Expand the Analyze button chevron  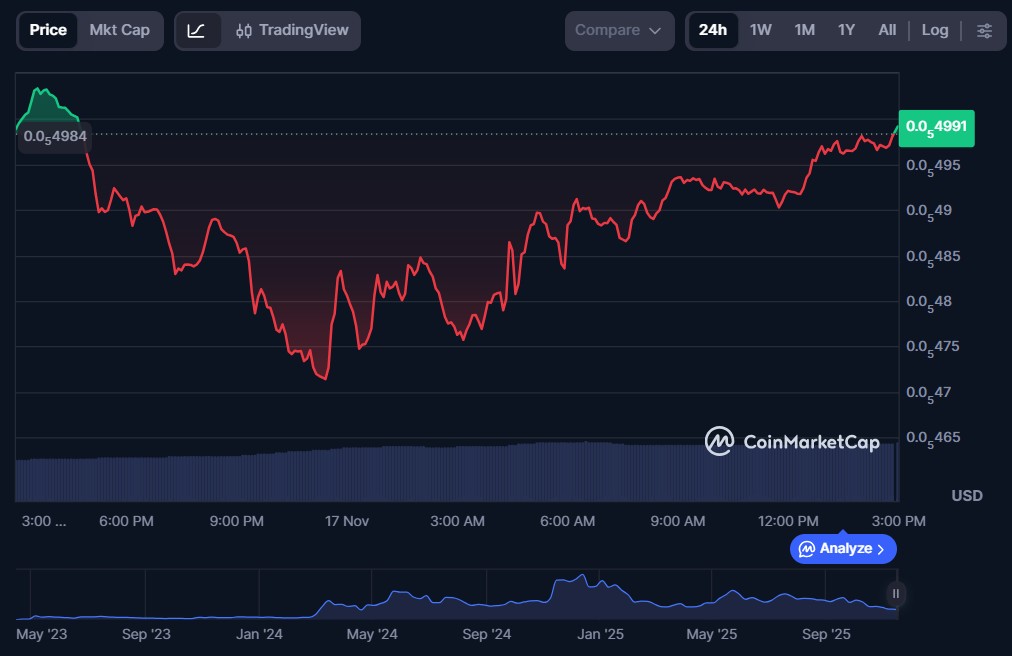(x=881, y=549)
